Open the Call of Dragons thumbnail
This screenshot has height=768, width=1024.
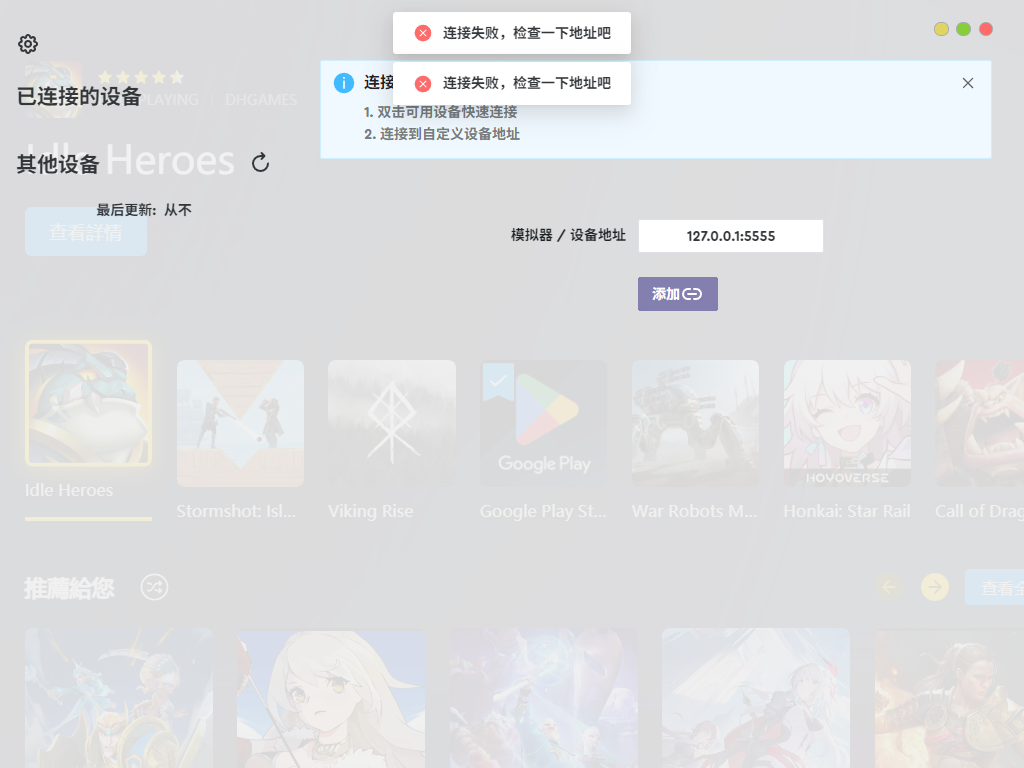(980, 423)
